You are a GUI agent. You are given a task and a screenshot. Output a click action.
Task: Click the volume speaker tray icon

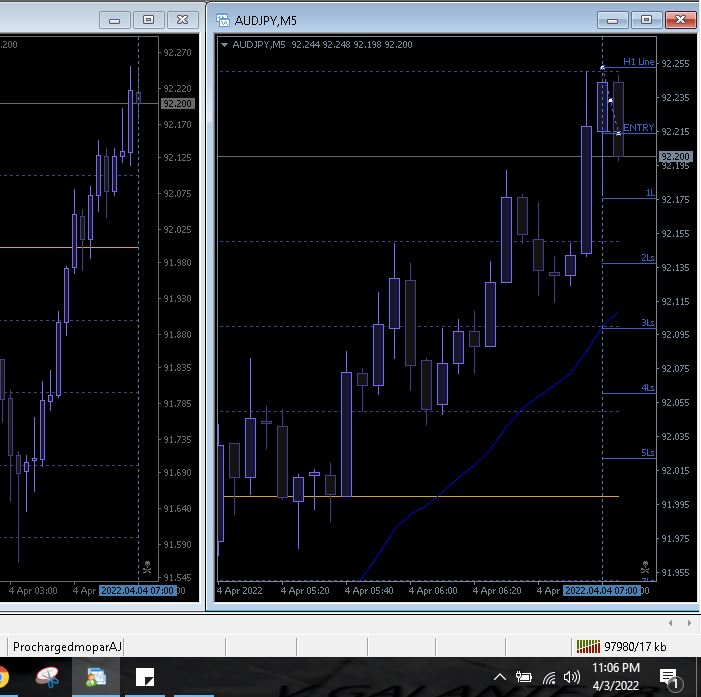(x=572, y=679)
